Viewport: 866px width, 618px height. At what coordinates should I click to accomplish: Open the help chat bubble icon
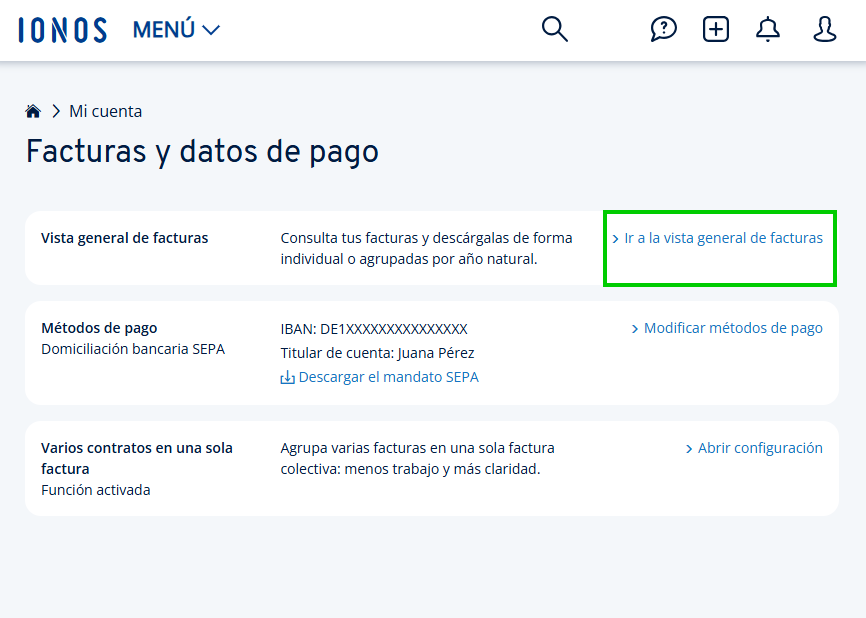click(663, 29)
